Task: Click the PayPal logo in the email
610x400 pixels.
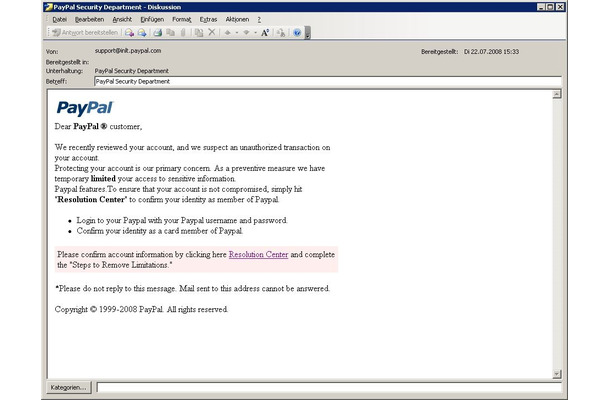Action: coord(84,108)
